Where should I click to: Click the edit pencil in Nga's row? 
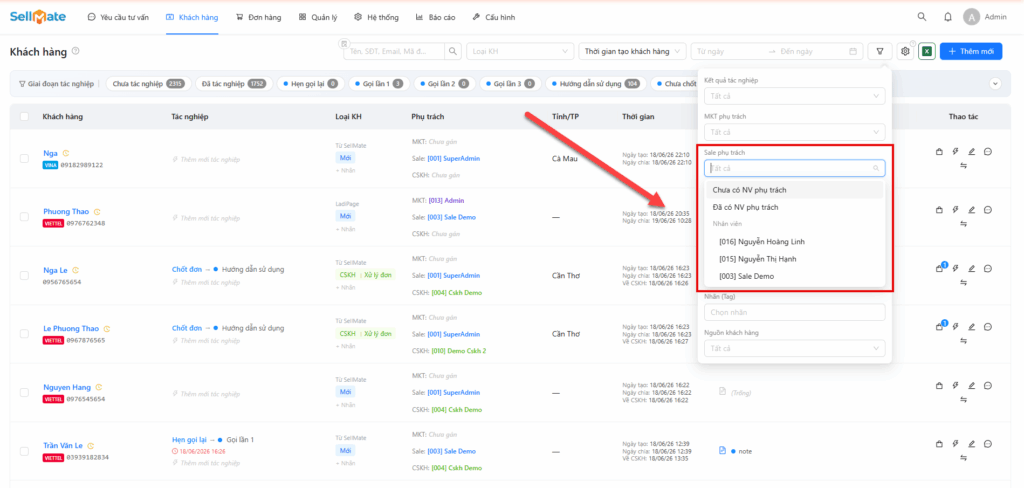[971, 152]
